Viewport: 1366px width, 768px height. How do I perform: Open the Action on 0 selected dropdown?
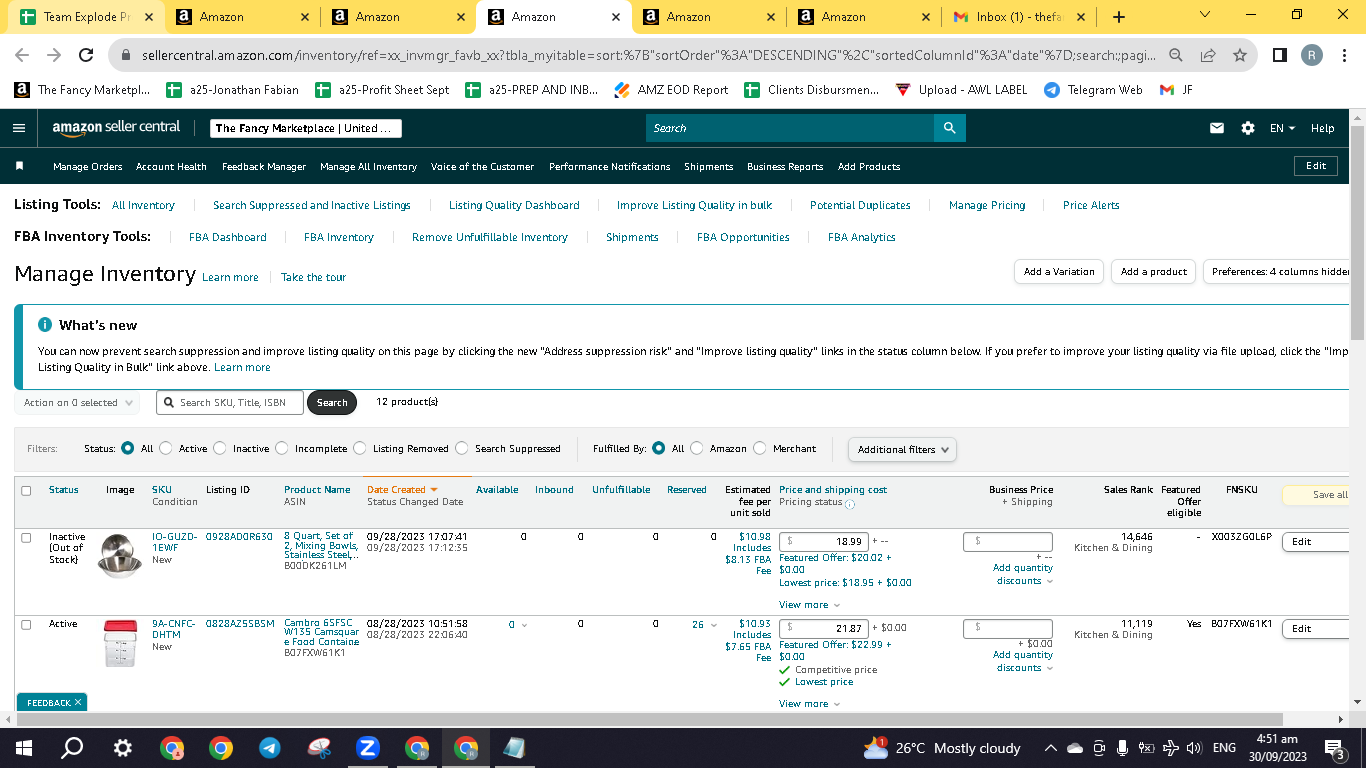tap(79, 403)
